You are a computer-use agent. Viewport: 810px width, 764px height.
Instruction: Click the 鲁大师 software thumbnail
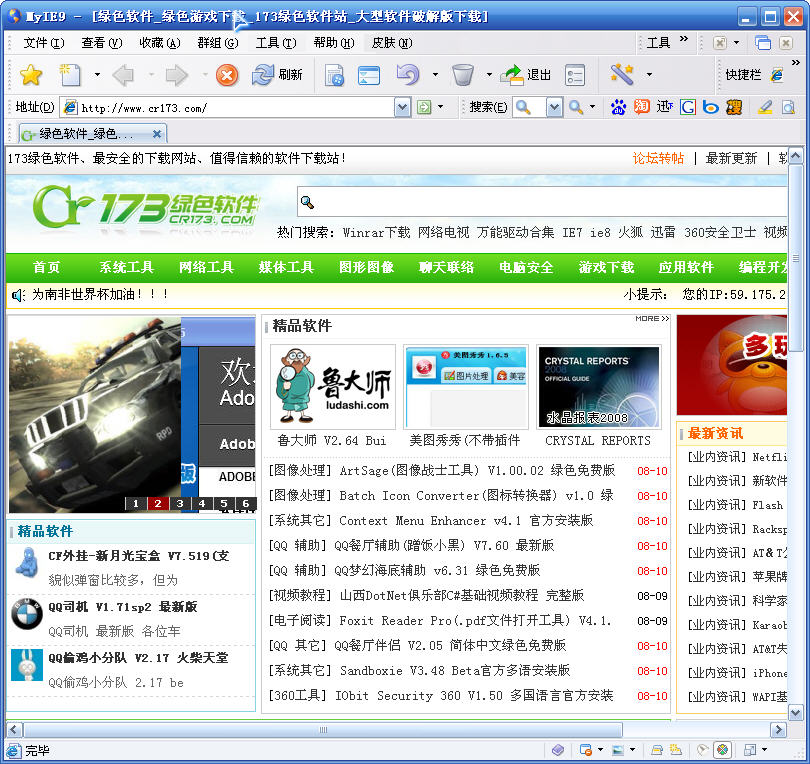click(x=332, y=387)
